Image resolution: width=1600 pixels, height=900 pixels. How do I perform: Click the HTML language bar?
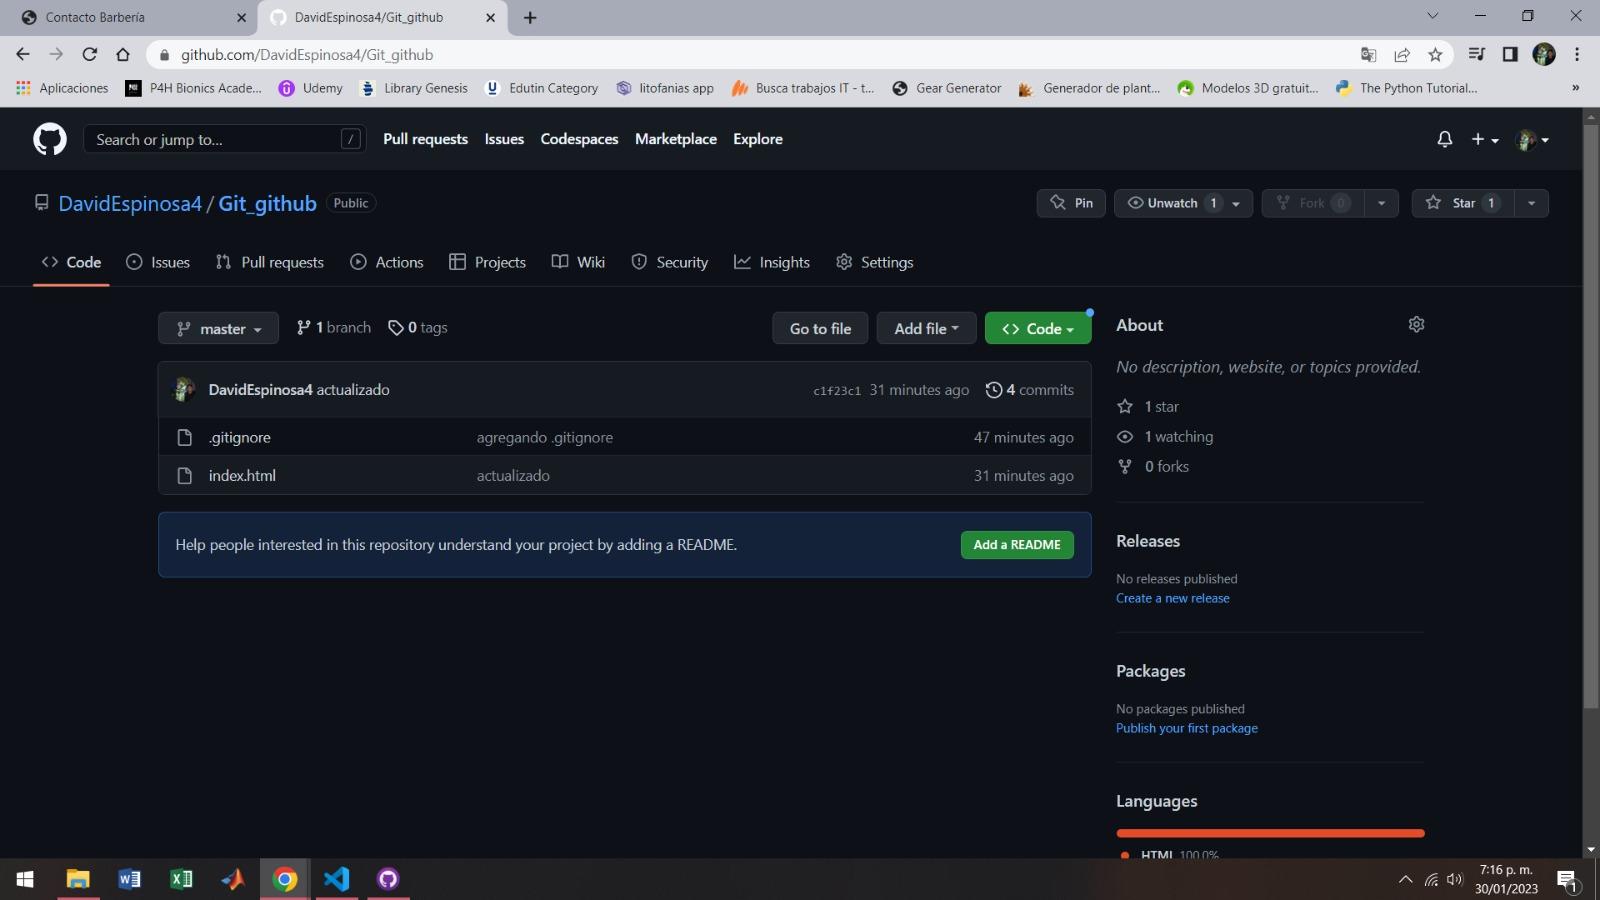(x=1270, y=833)
